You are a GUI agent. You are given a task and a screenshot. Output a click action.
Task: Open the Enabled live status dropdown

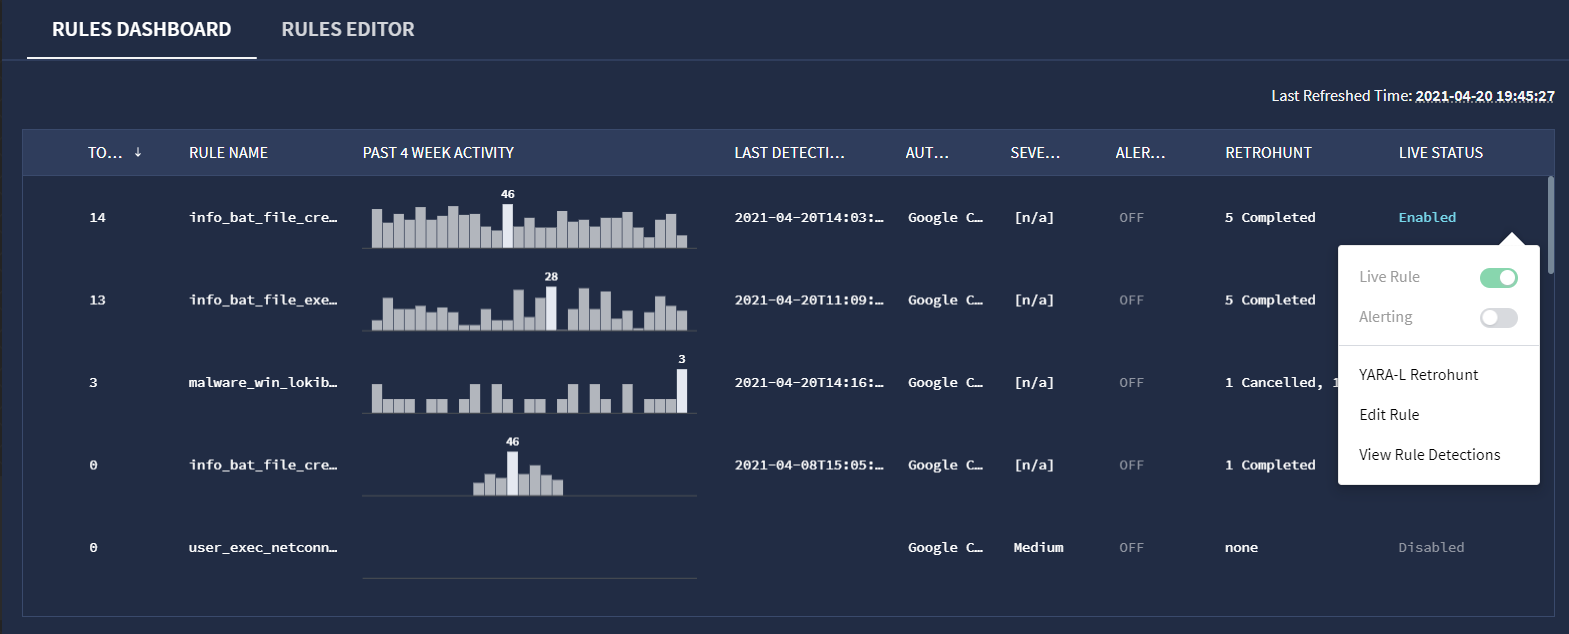point(1427,218)
